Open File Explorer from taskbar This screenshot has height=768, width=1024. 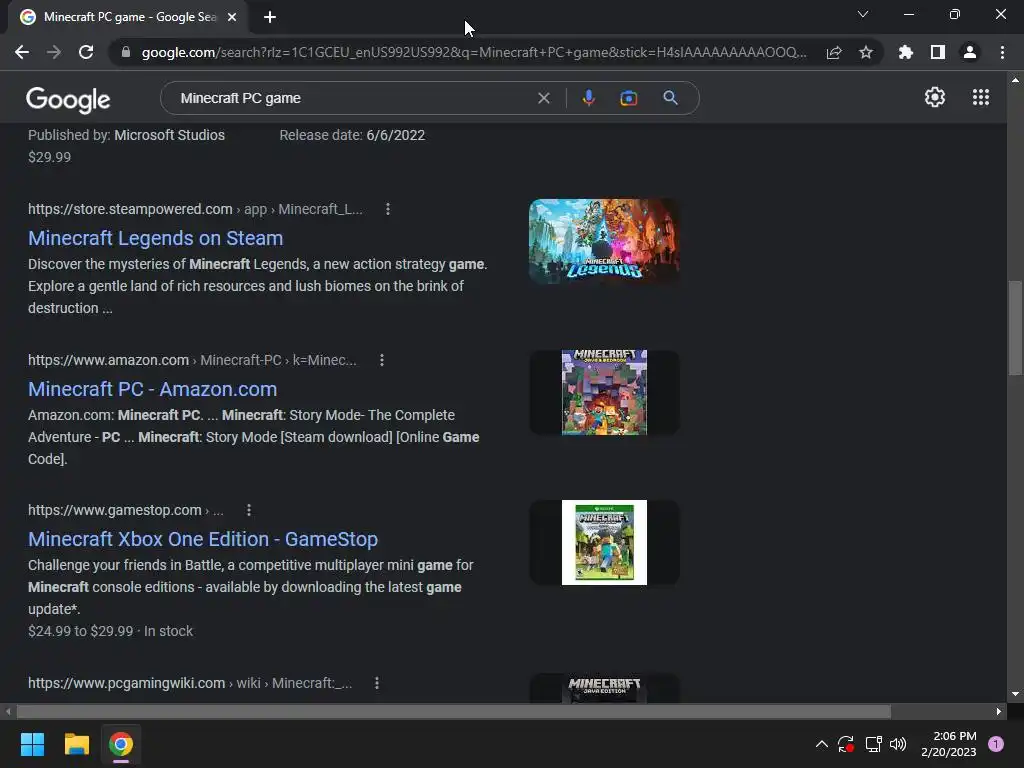[76, 744]
